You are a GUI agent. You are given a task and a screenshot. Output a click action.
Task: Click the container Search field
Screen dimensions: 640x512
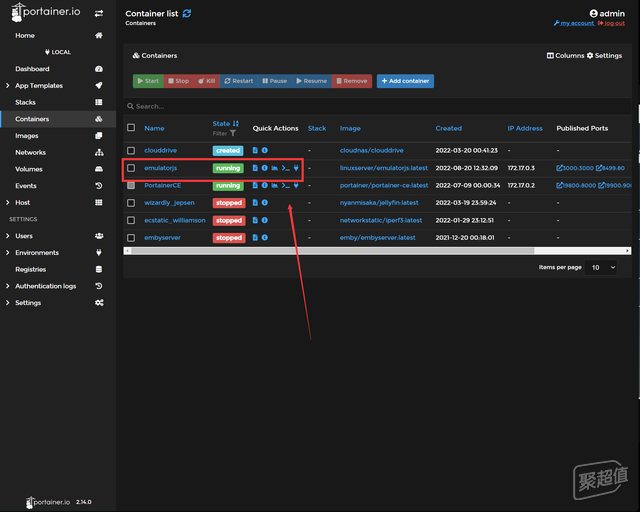(377, 106)
